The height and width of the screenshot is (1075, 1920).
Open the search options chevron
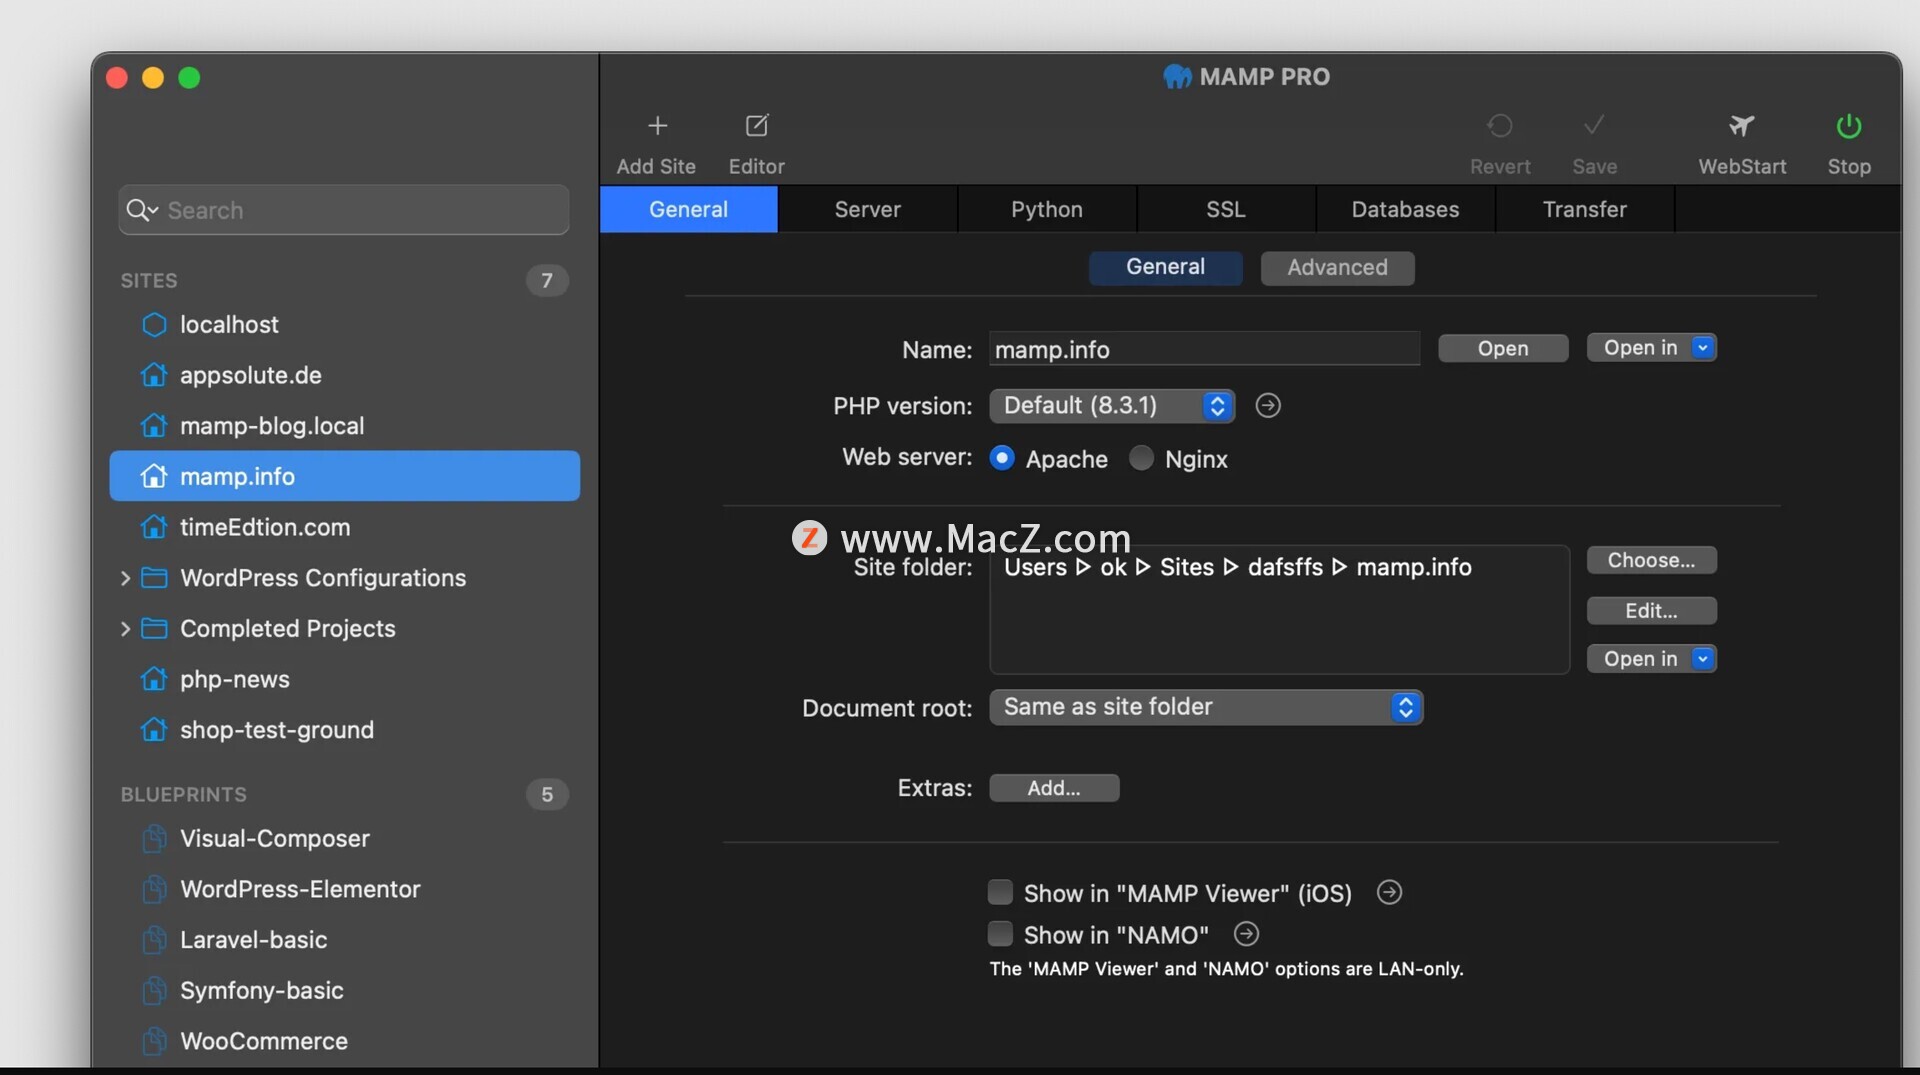pos(153,211)
